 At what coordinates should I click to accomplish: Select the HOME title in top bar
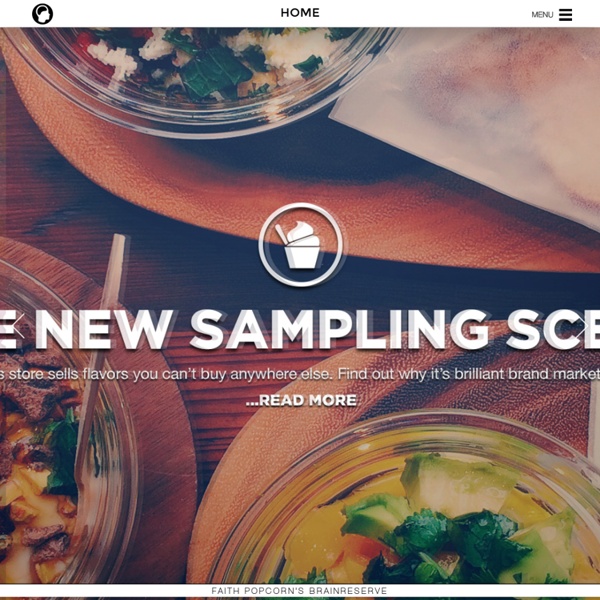(x=300, y=13)
